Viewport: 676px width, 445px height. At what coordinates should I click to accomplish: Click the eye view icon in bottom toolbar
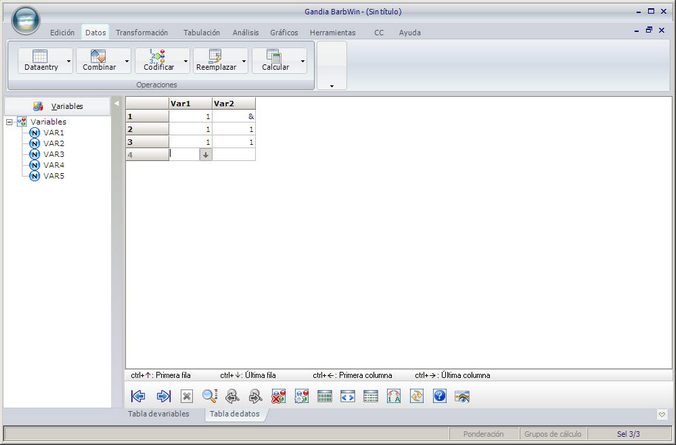click(x=462, y=397)
